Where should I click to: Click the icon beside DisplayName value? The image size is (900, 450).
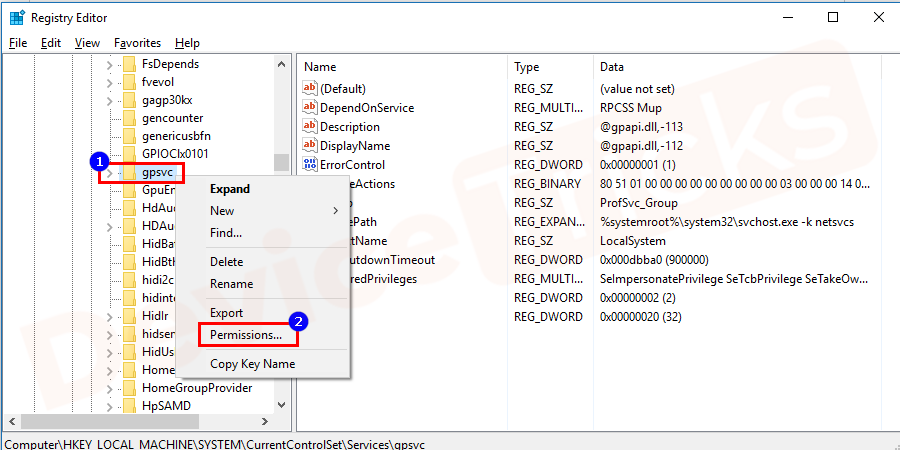(310, 145)
